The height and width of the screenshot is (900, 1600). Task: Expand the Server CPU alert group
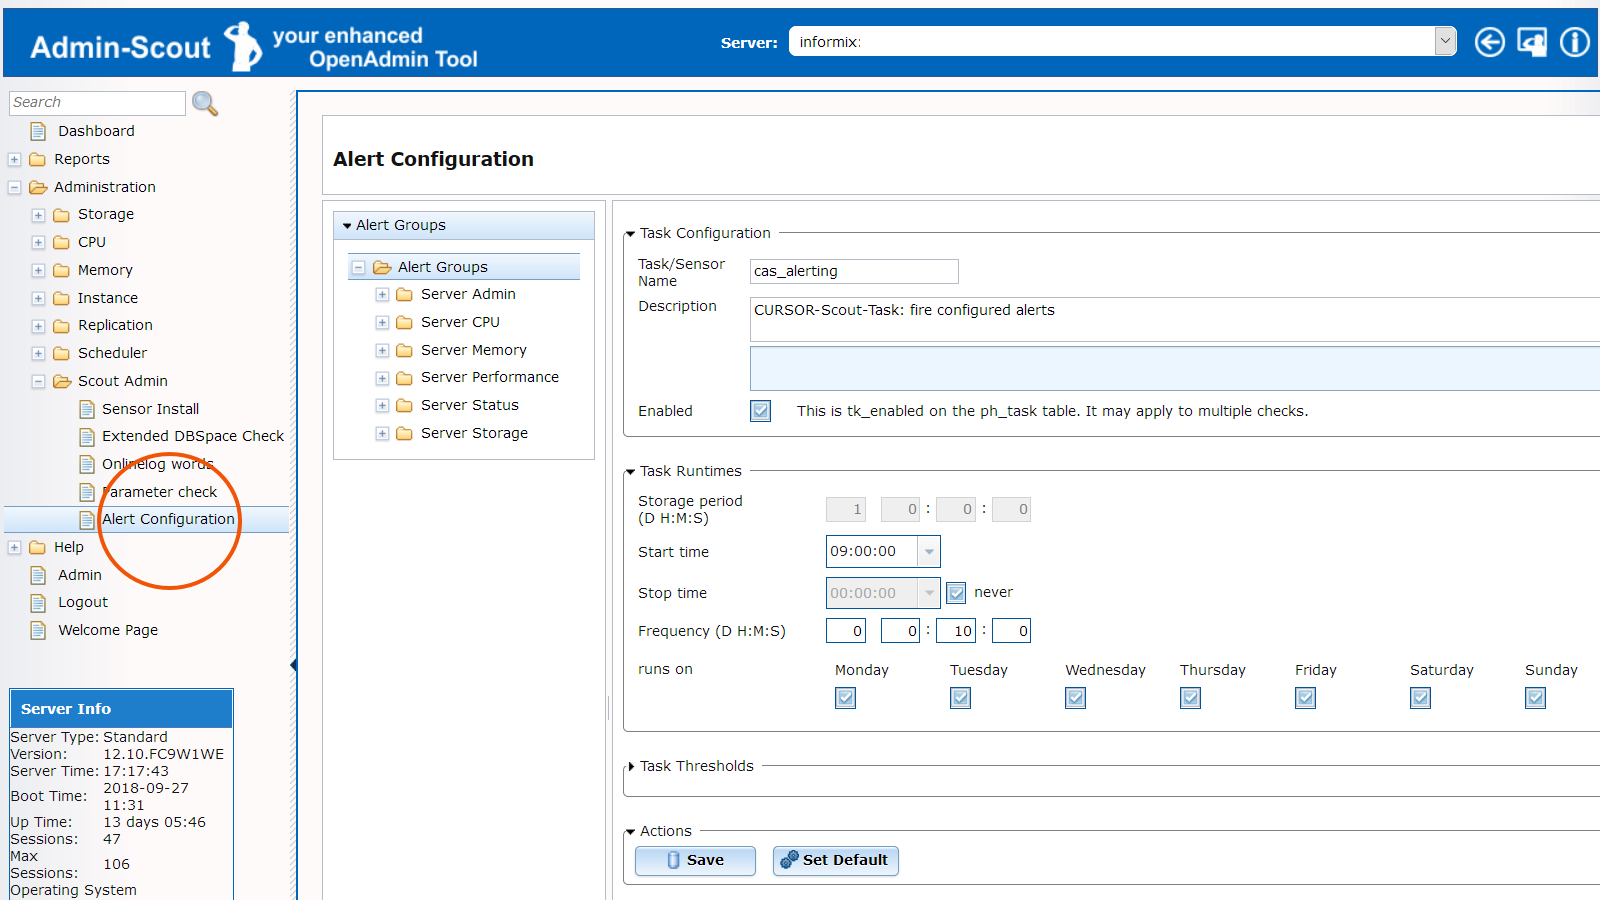pos(382,322)
